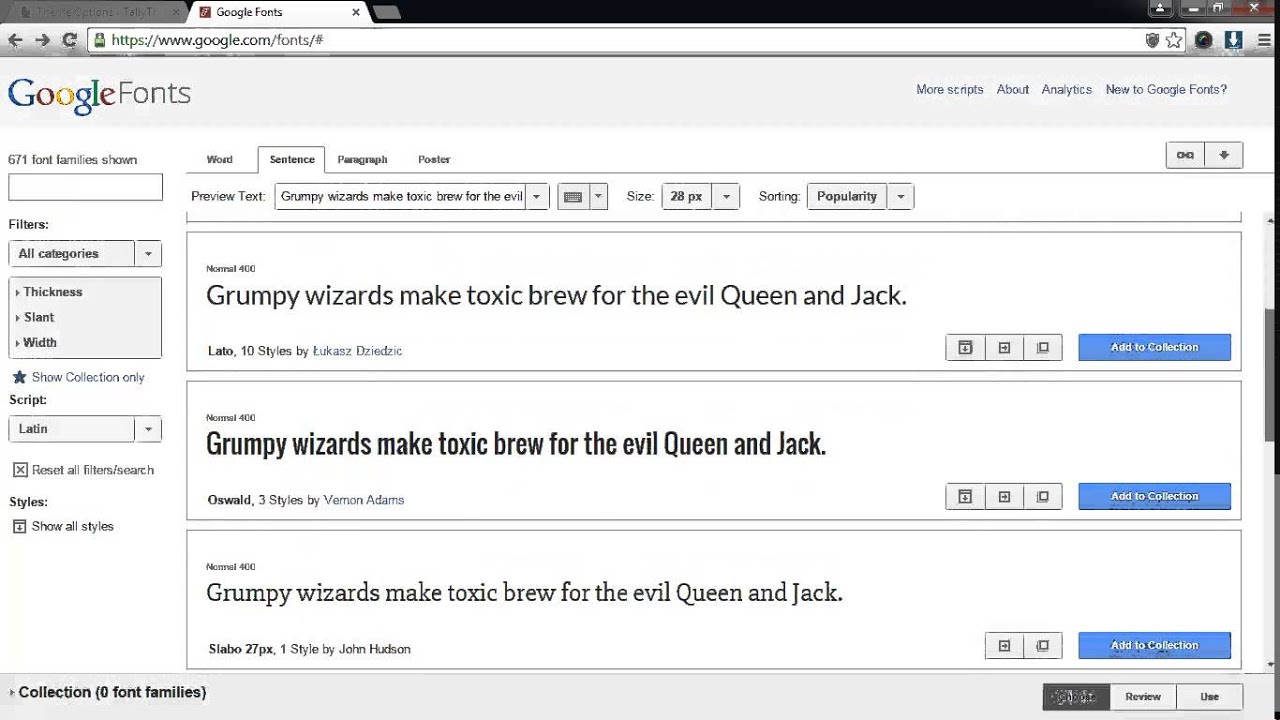Click the Google Fonts logo
Screen dimensions: 1280x720
tap(99, 94)
